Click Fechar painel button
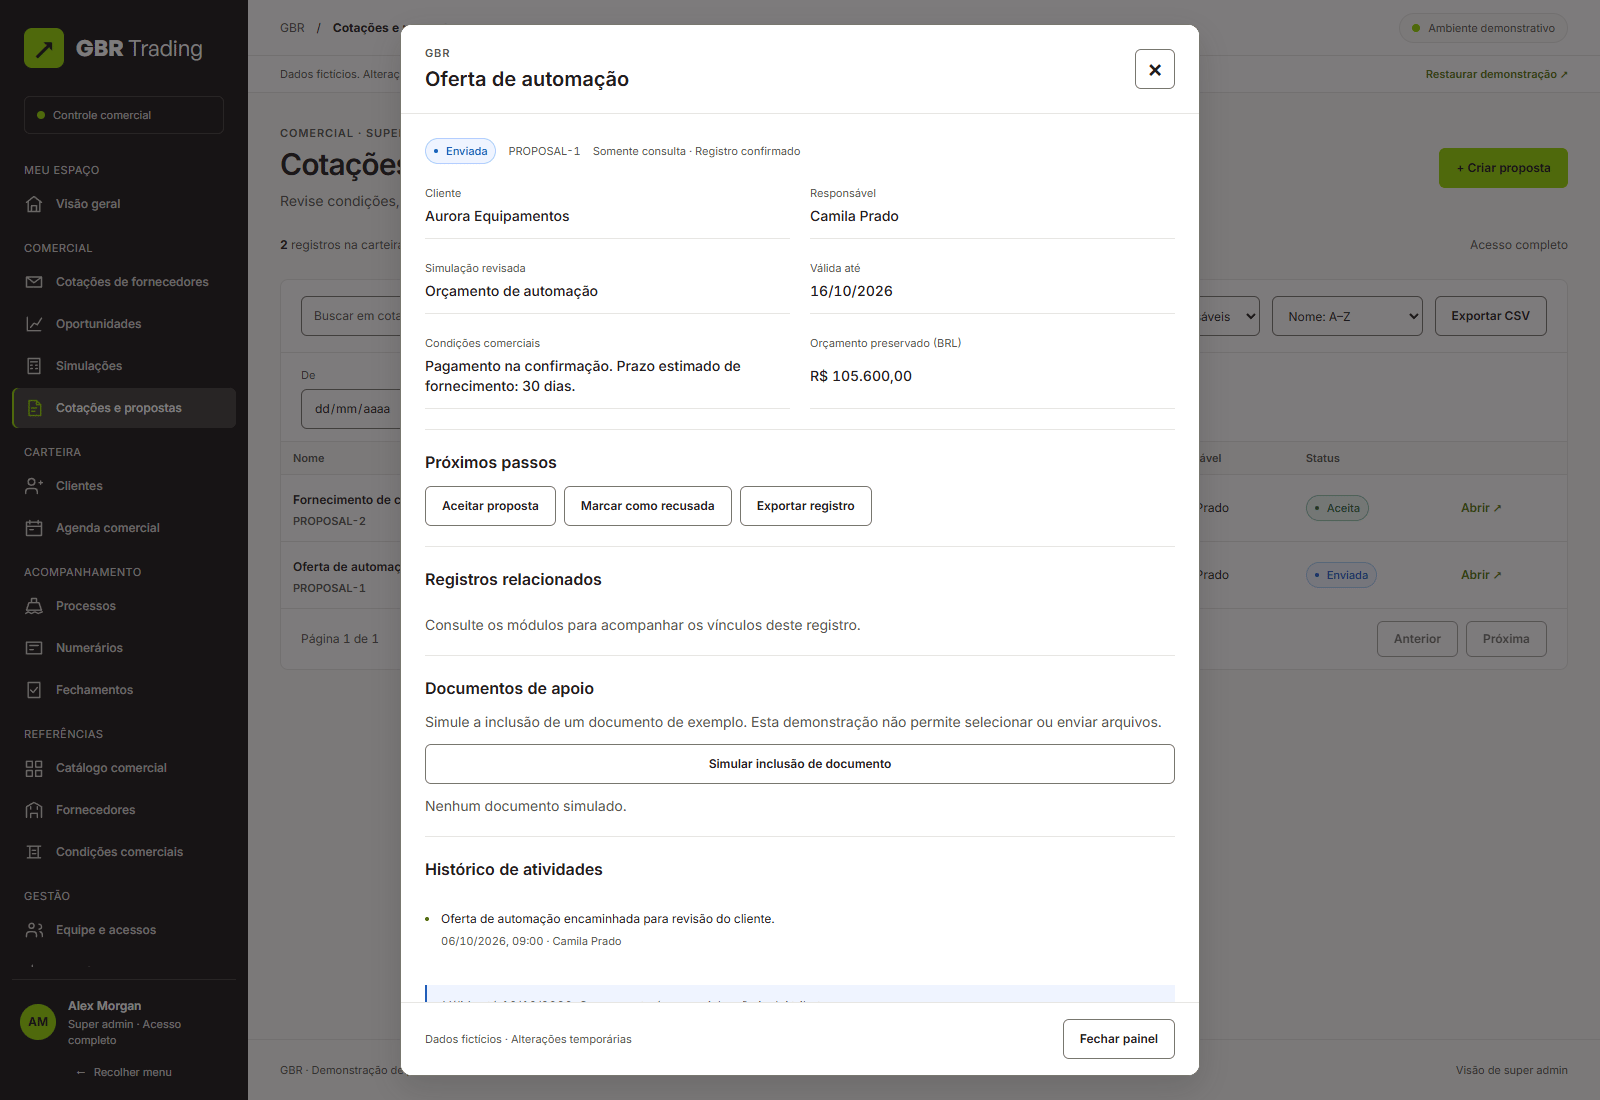Image resolution: width=1600 pixels, height=1100 pixels. tap(1119, 1039)
